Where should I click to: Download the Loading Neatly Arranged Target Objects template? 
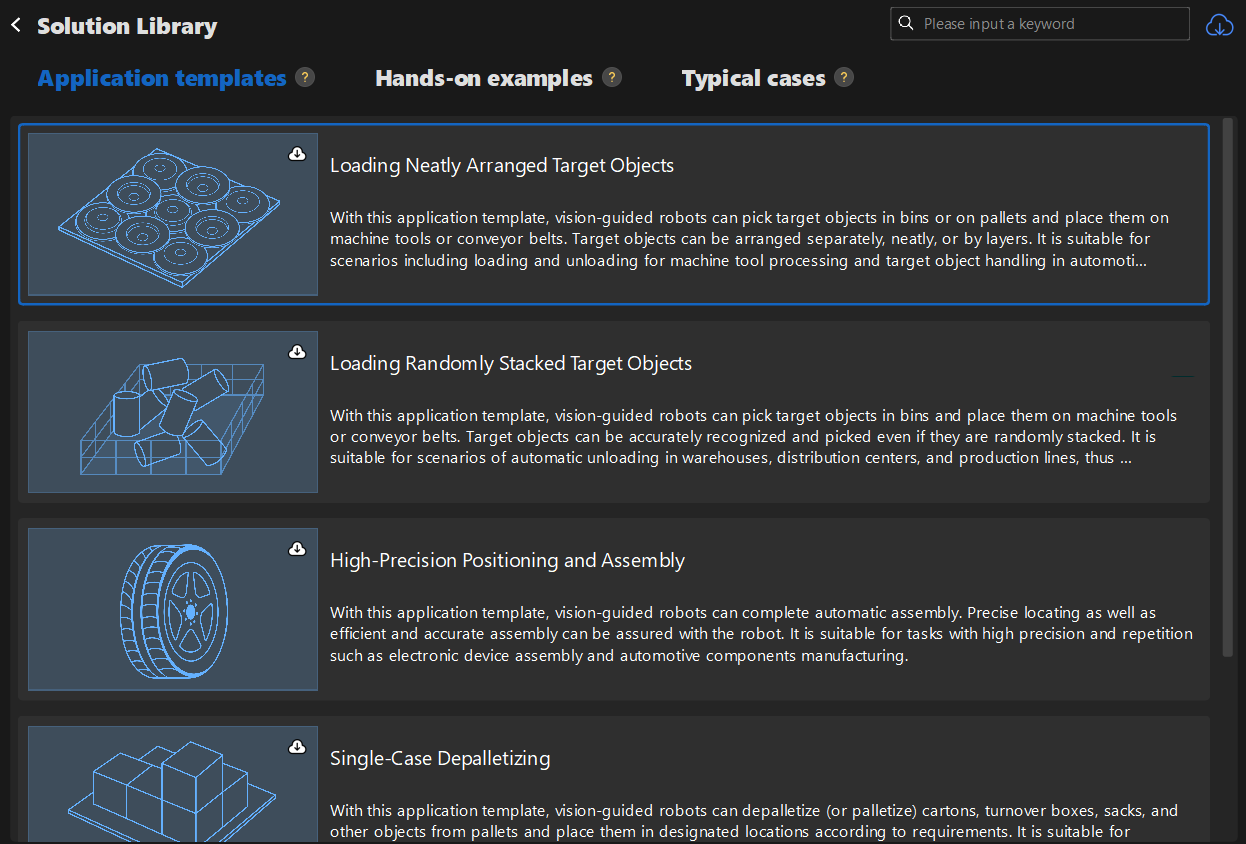(297, 154)
